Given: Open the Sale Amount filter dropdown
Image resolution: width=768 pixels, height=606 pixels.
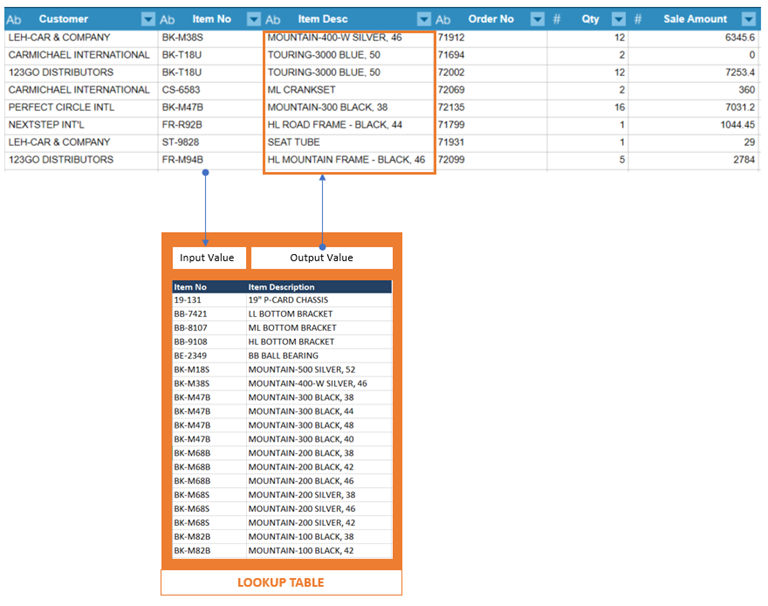Looking at the screenshot, I should (x=748, y=19).
